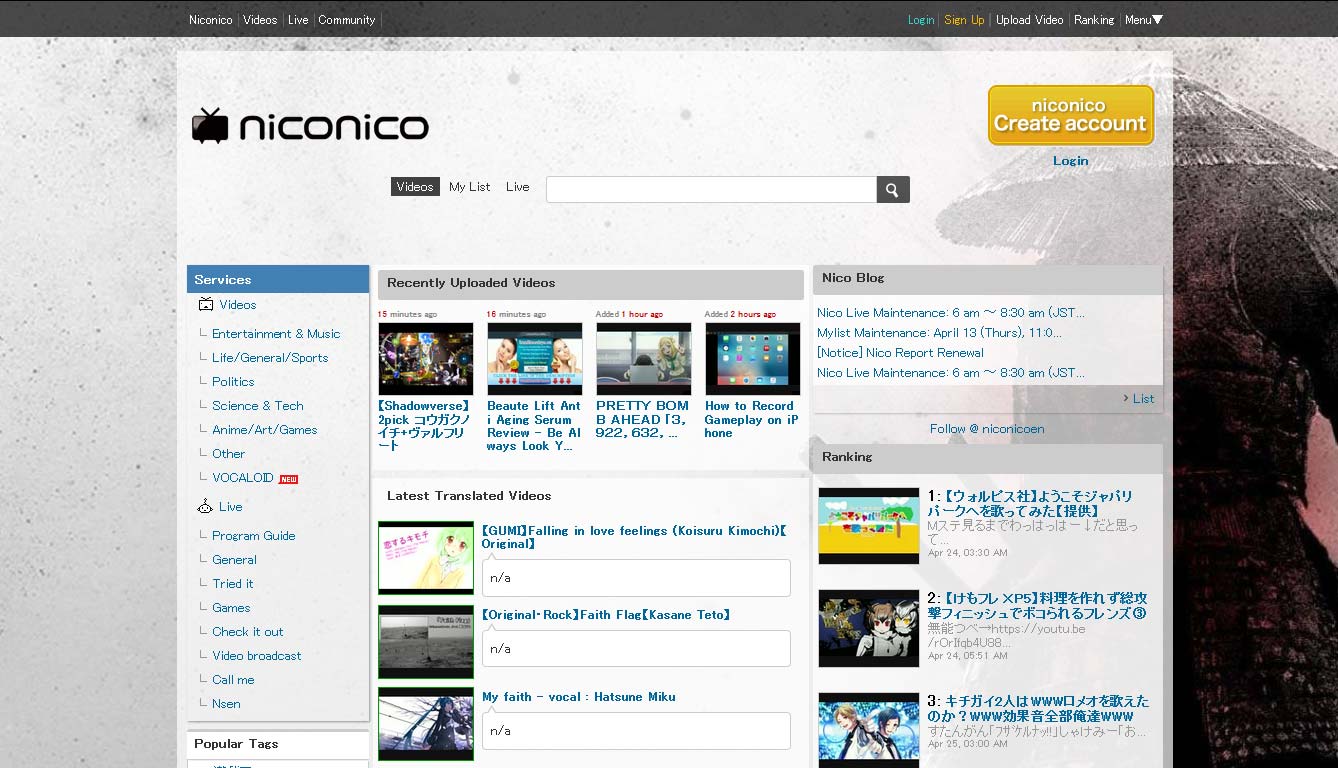
Task: Click Videos heading link in Services
Action: pos(238,305)
